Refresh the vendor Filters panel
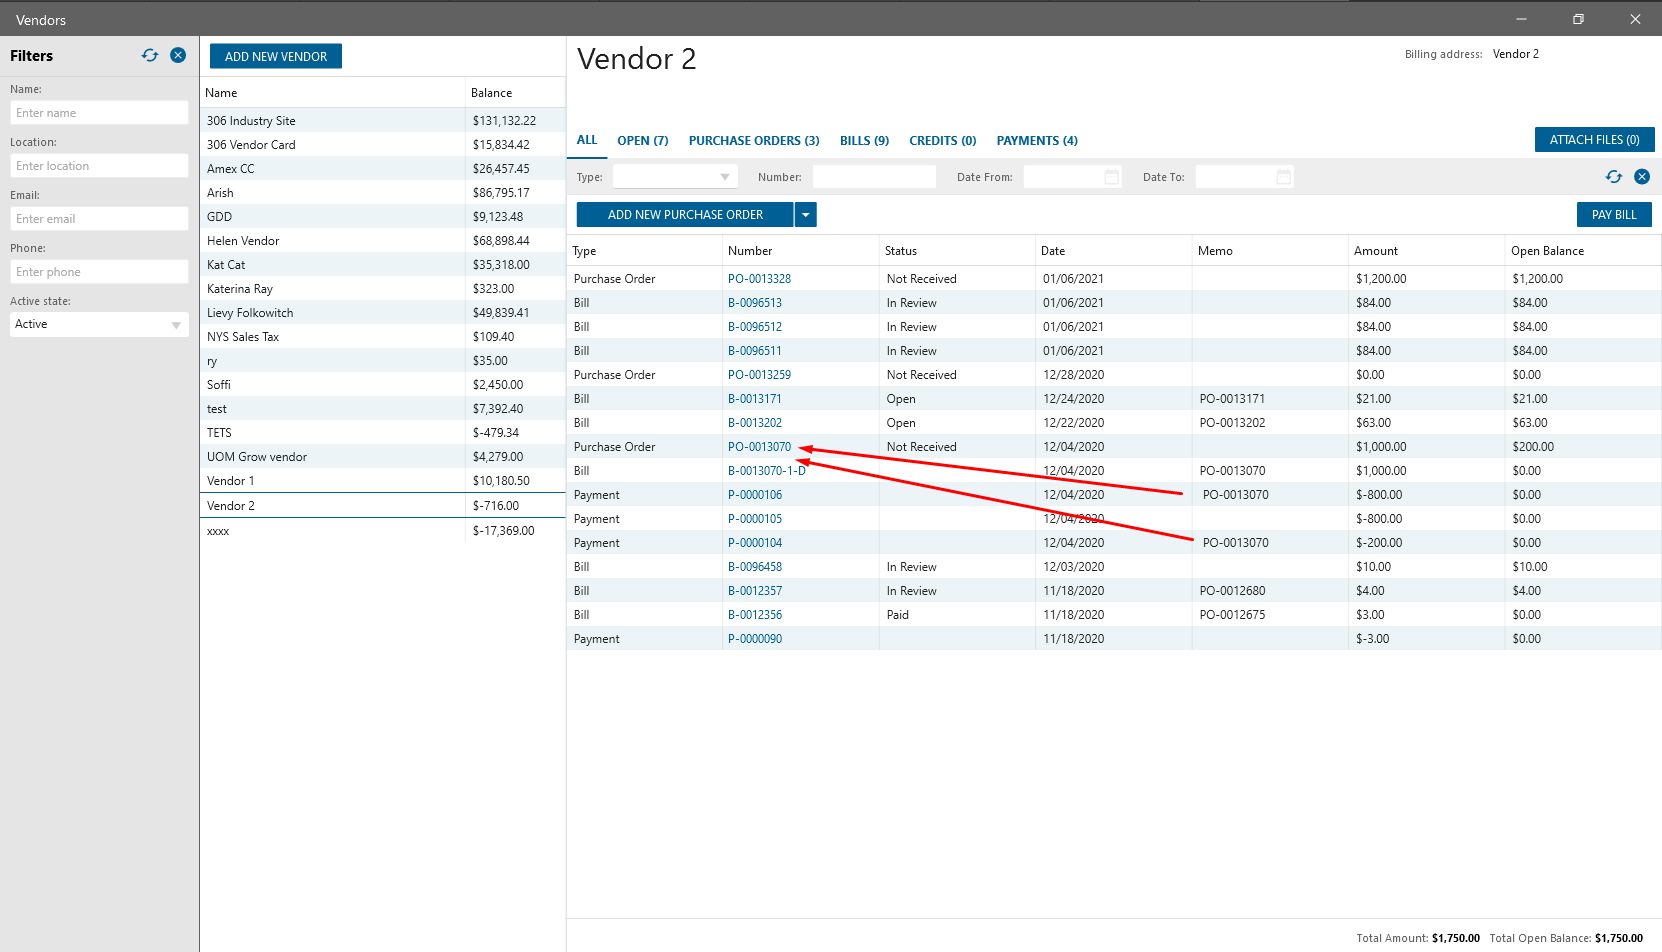The height and width of the screenshot is (952, 1662). (150, 56)
